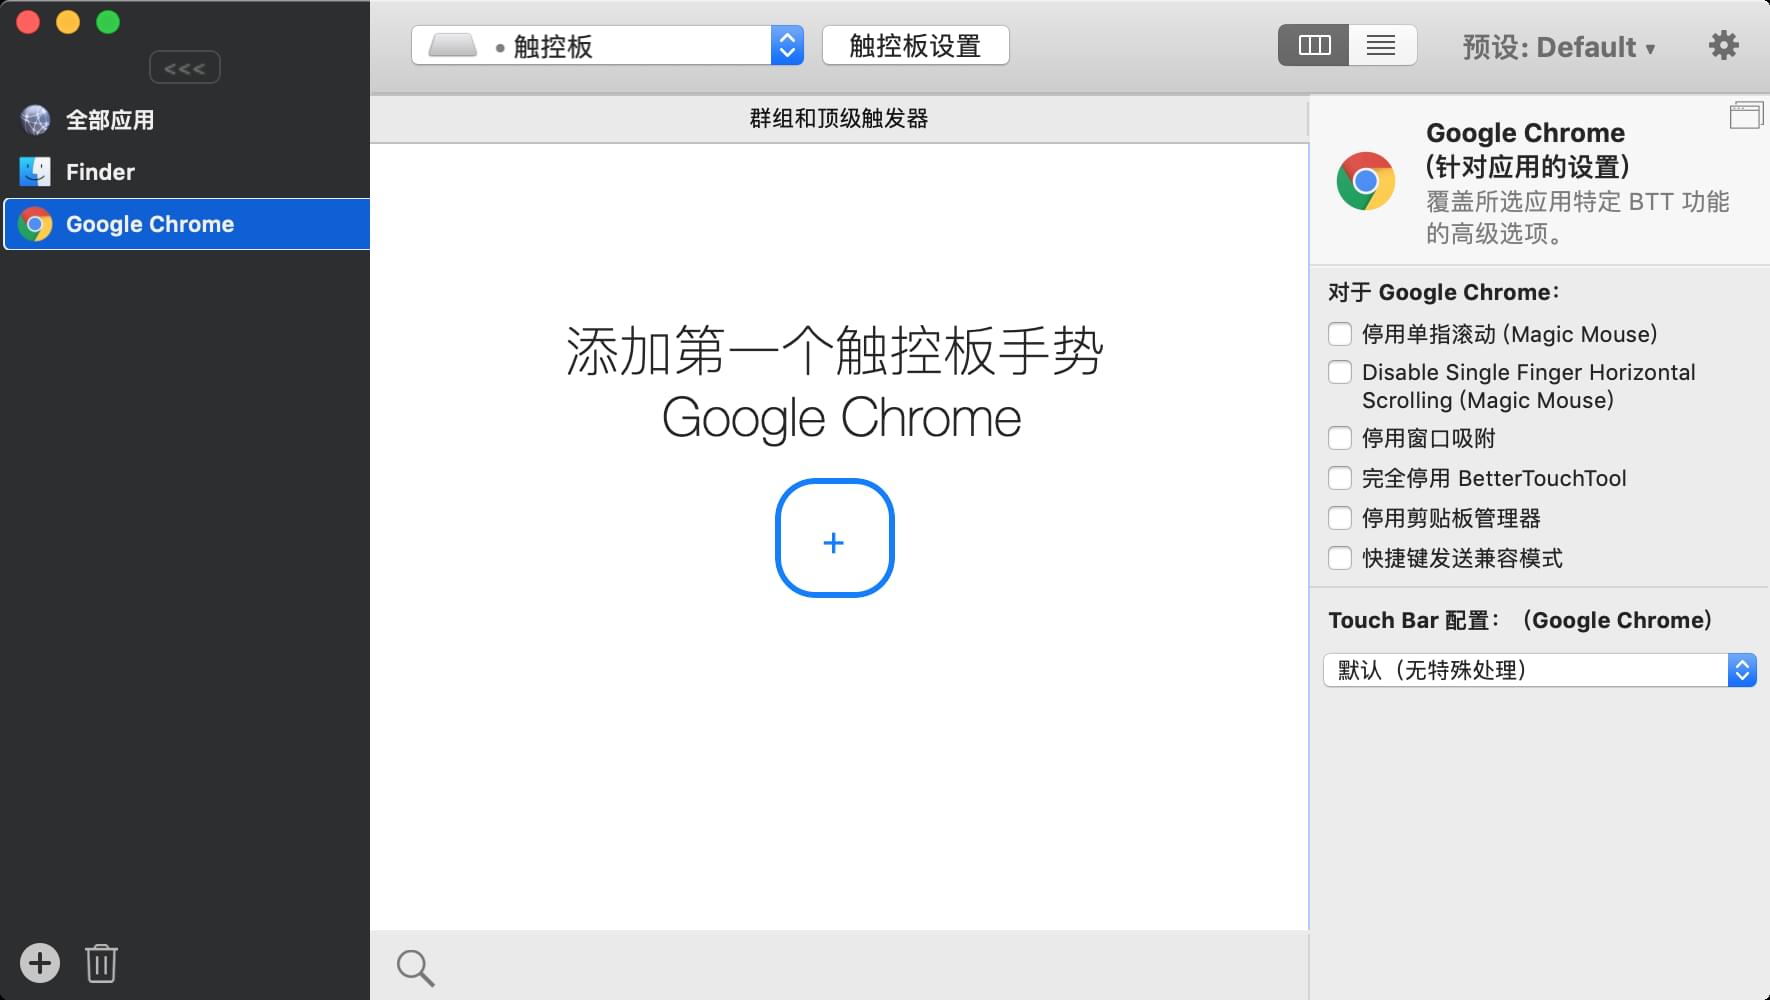Enable 完全停用 BetterTouchTool checkbox
Viewport: 1770px width, 1000px height.
pos(1340,478)
